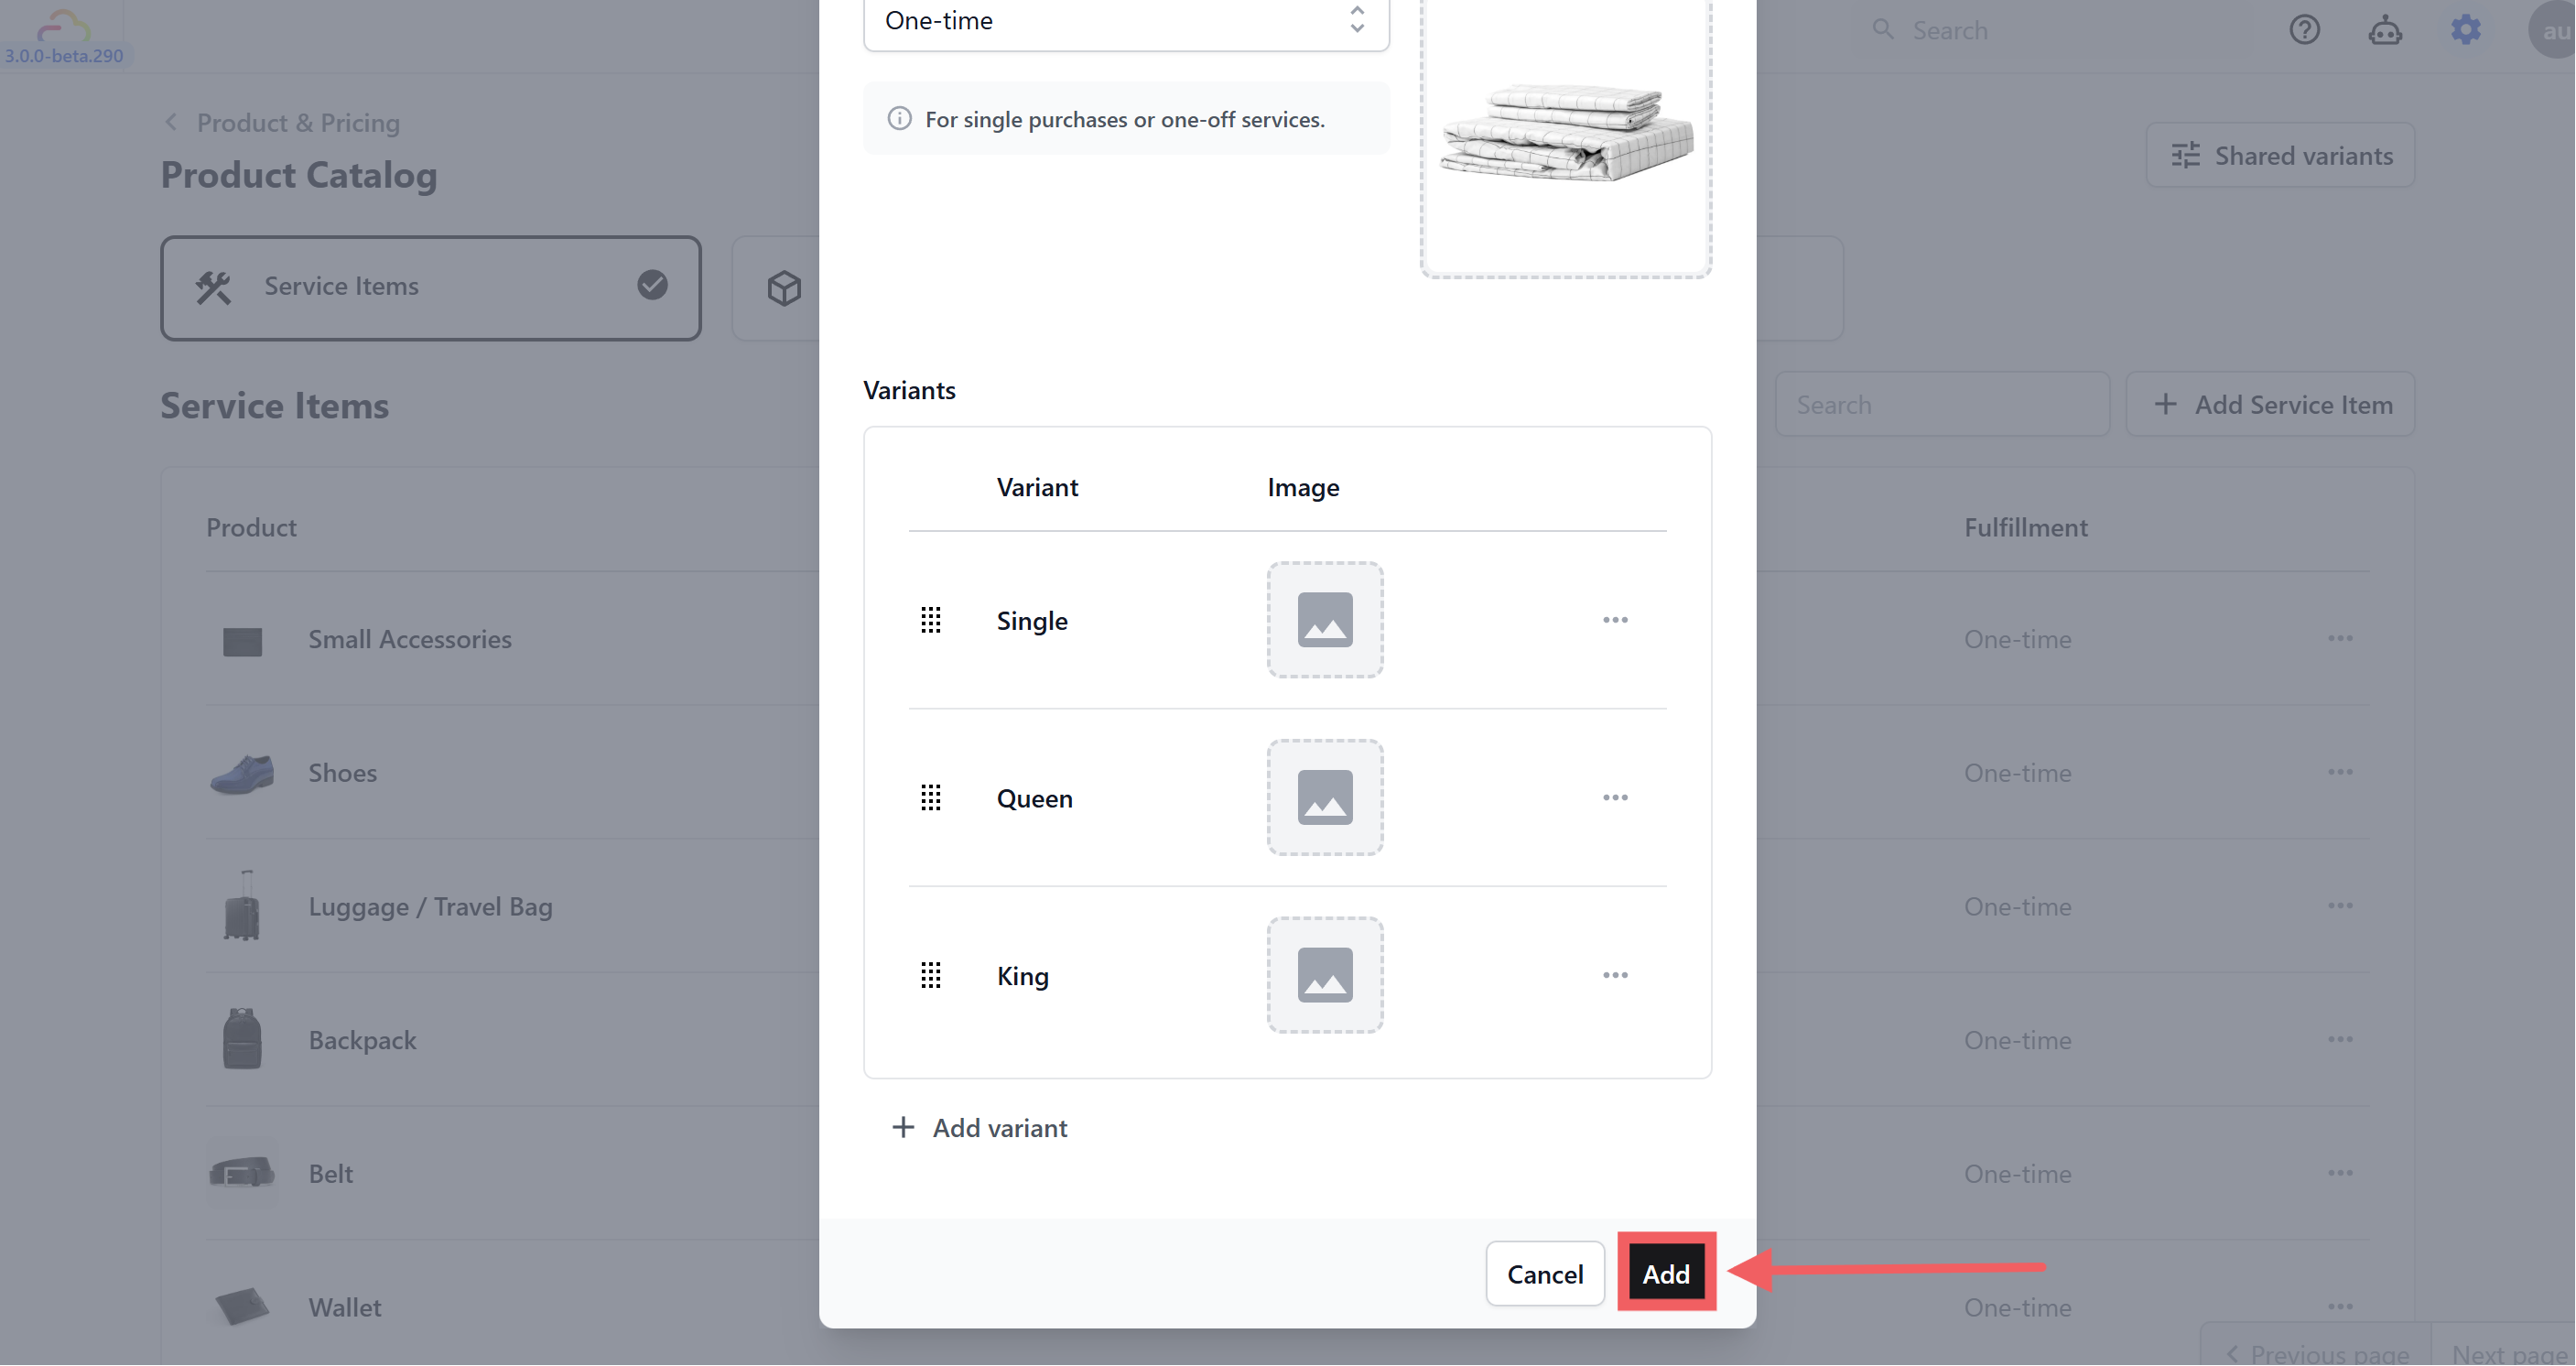Cancel the dialog
Screen dimensions: 2576x1366
(1544, 1274)
